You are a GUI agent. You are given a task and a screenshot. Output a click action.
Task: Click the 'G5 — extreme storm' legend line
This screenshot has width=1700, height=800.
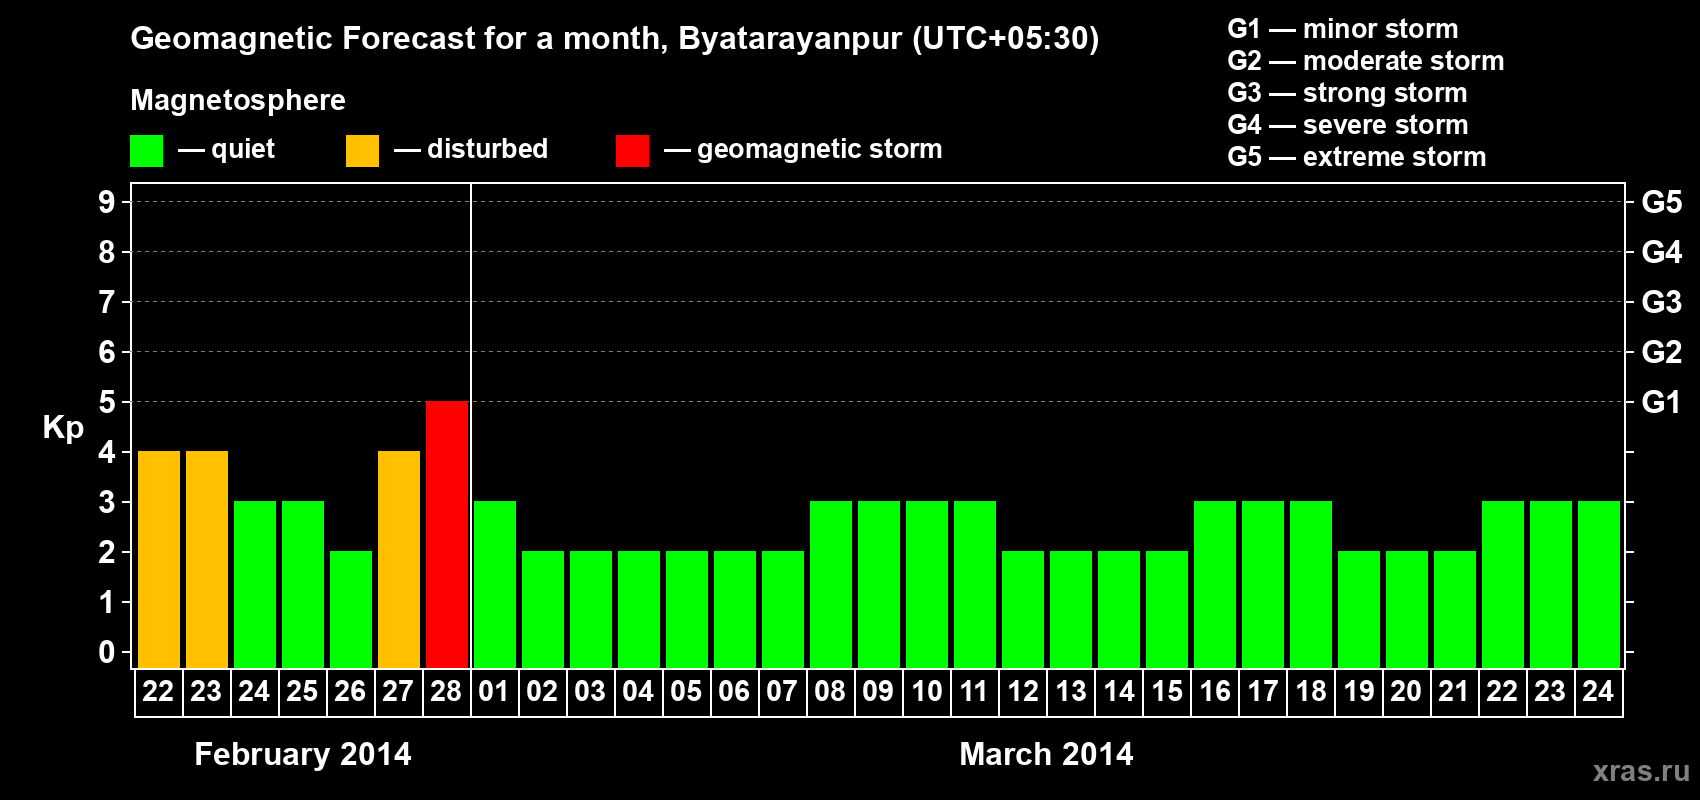tap(1357, 157)
